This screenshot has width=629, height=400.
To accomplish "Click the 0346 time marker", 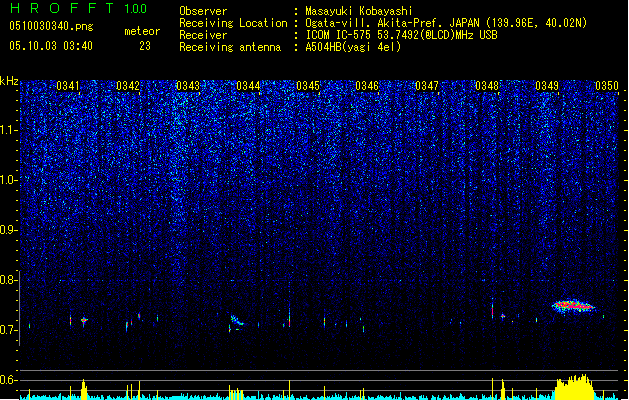I will coord(367,86).
